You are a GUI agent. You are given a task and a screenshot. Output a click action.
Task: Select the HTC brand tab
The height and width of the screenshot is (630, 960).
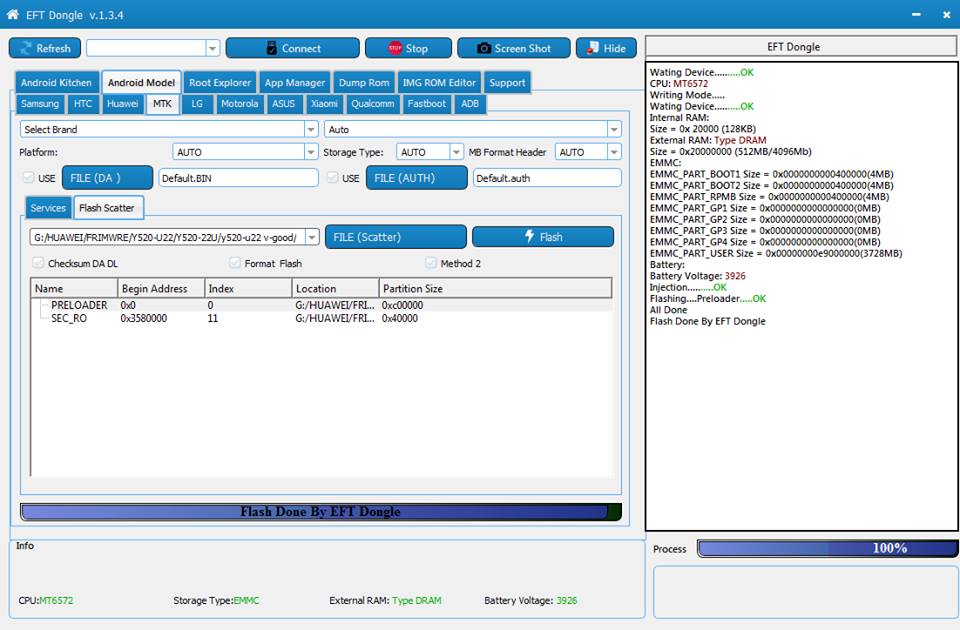83,104
